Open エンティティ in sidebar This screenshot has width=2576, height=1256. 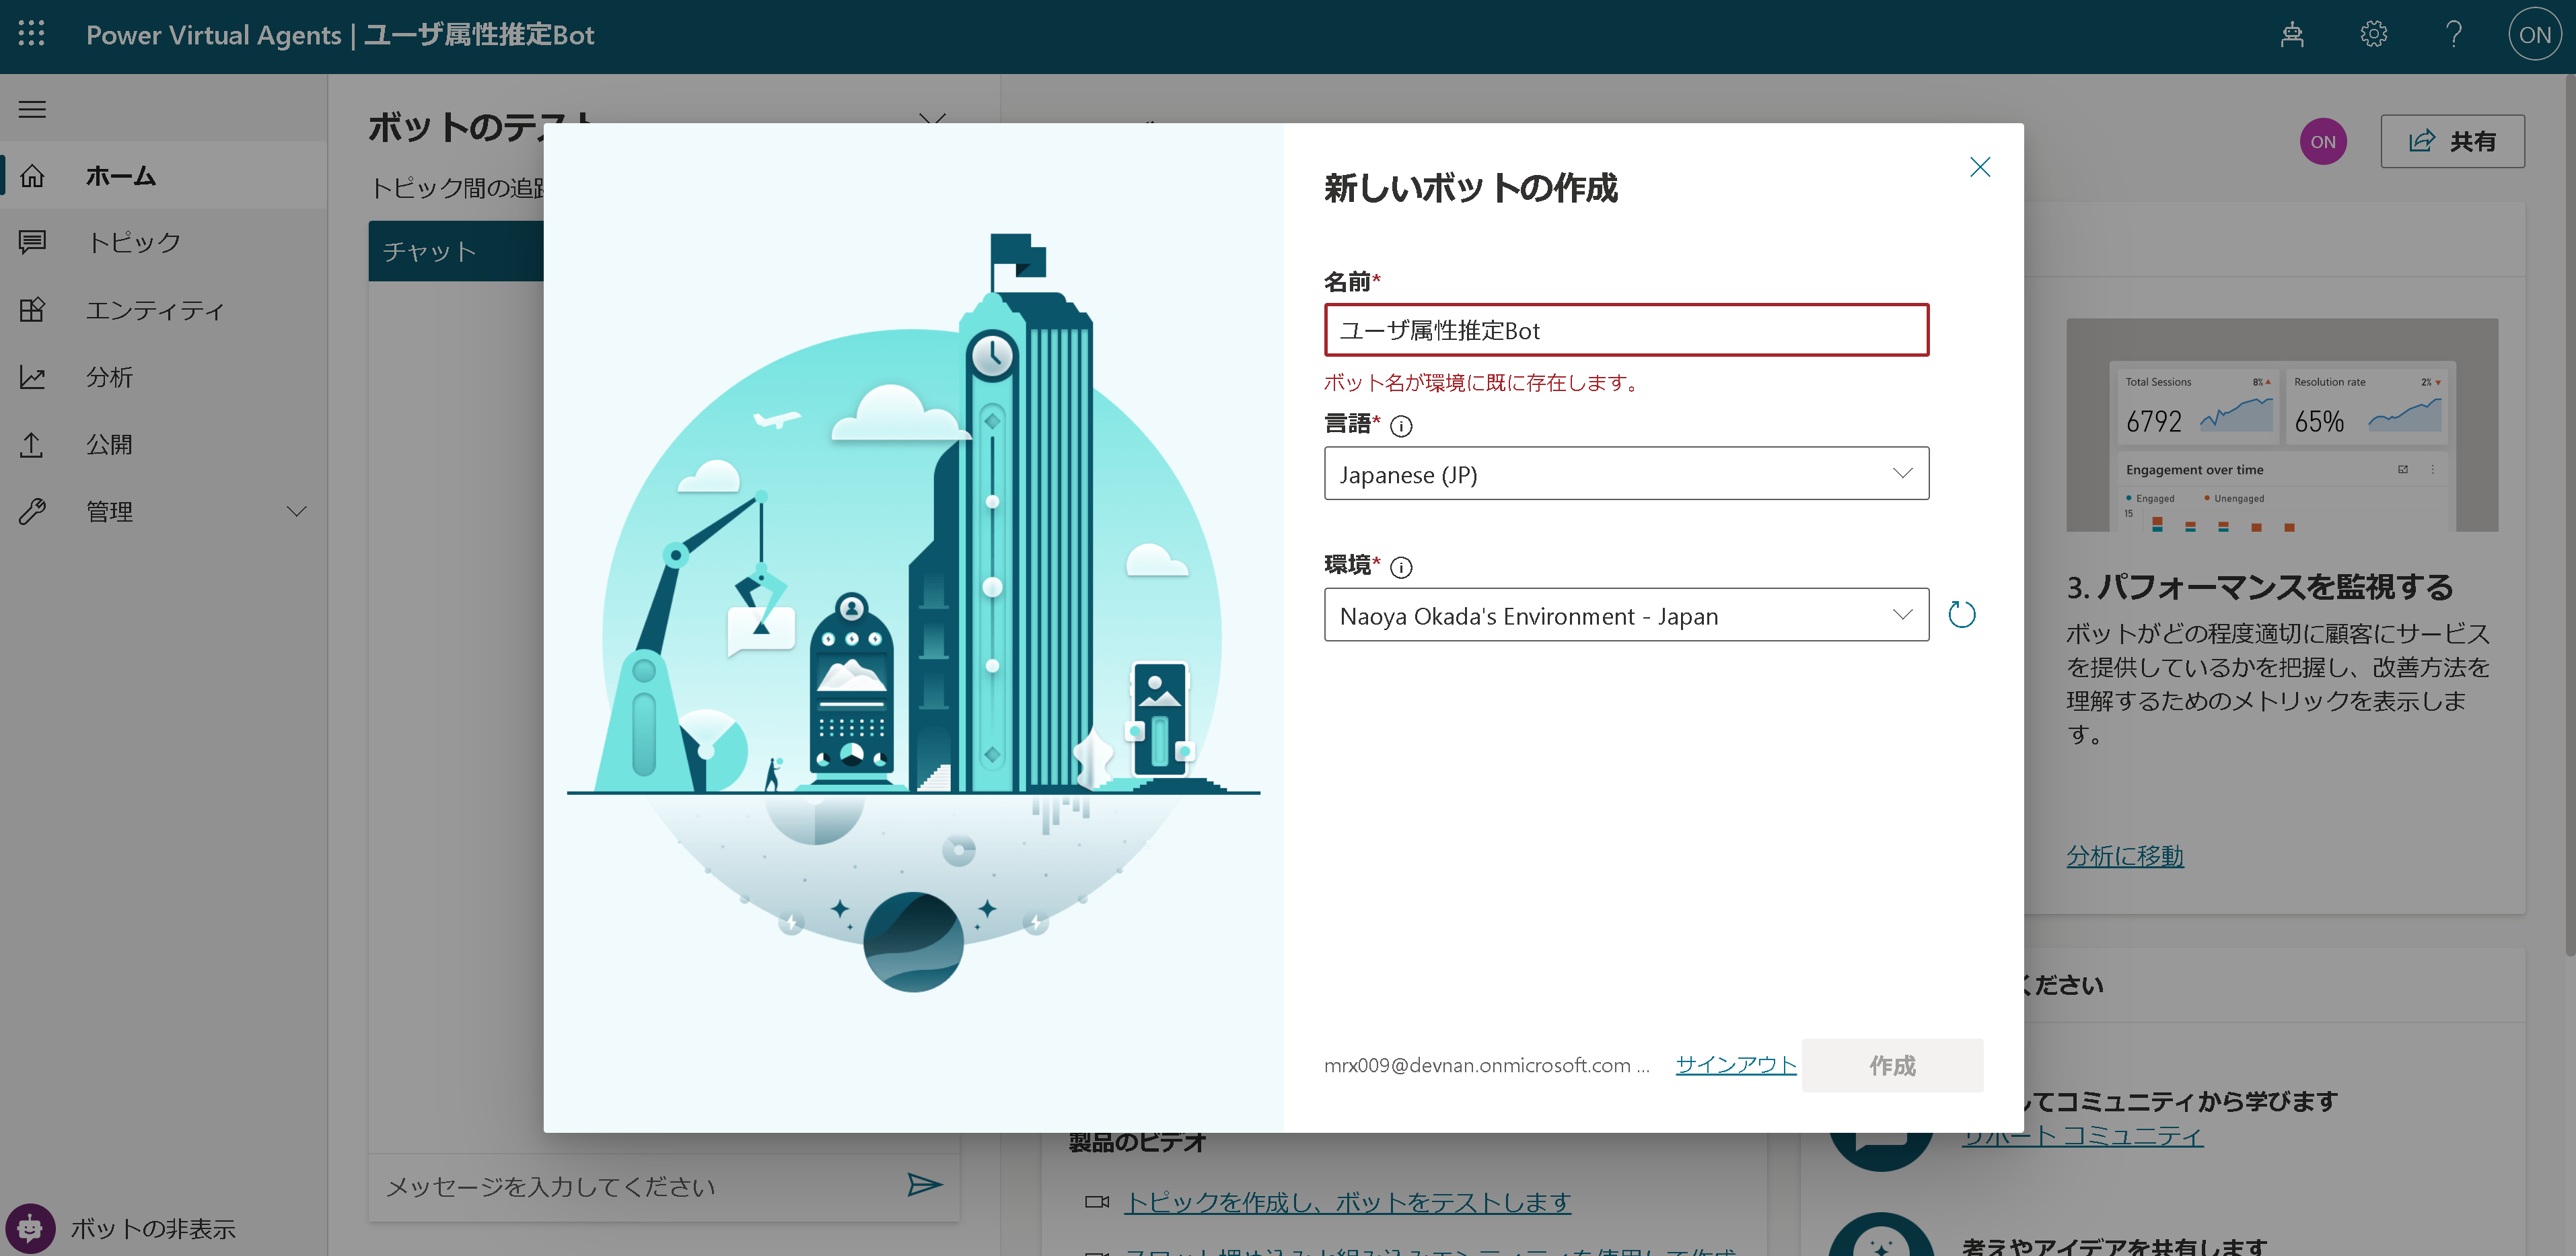pos(154,310)
